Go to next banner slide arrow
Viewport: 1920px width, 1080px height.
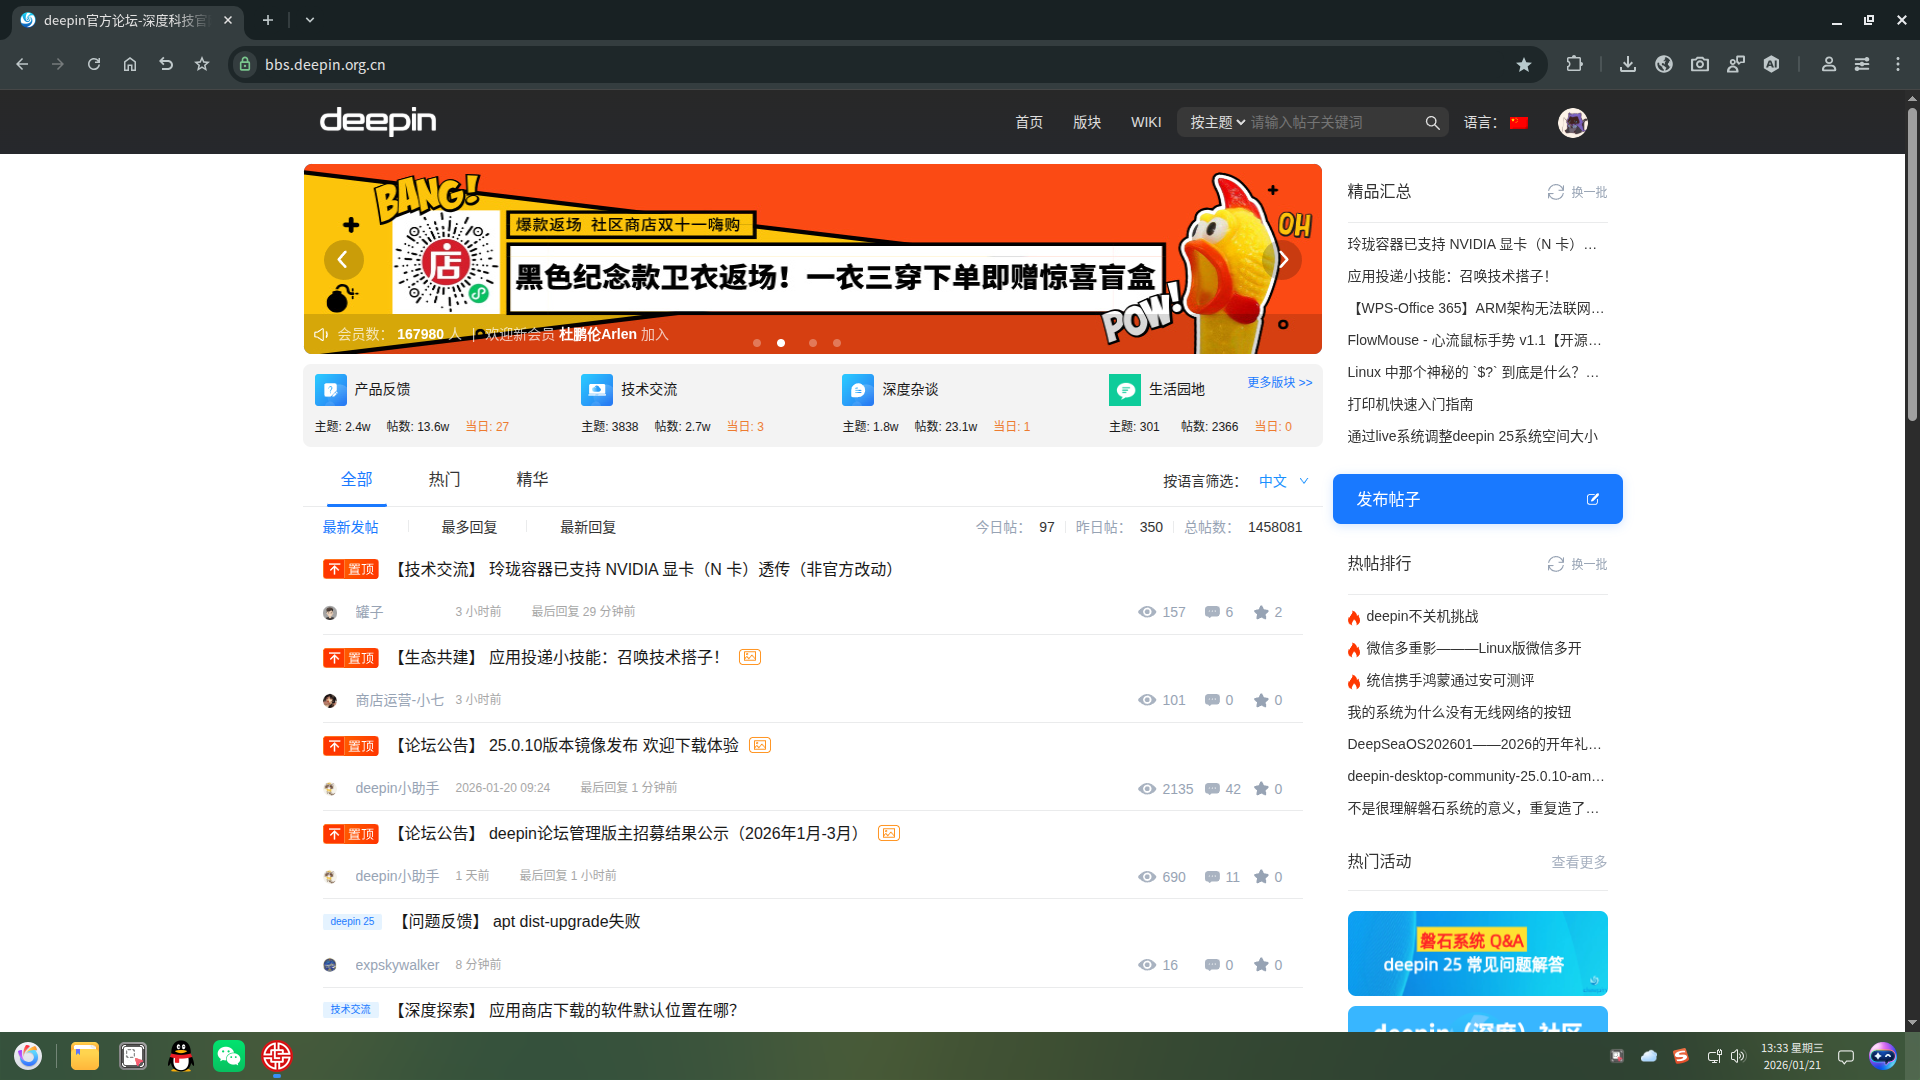(1283, 261)
